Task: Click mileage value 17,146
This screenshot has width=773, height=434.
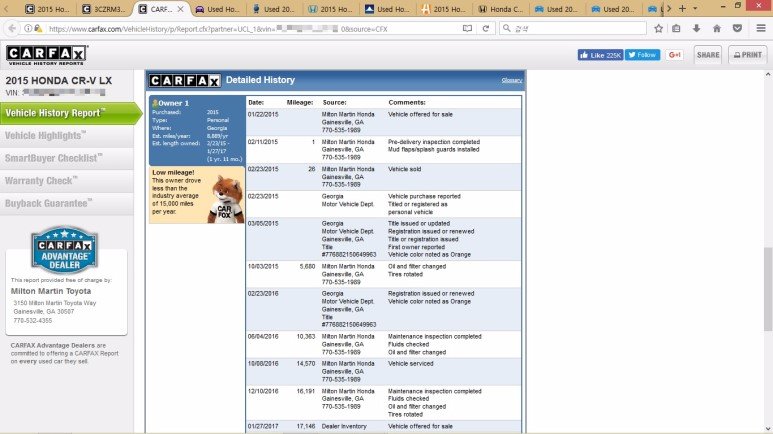Action: click(x=306, y=426)
